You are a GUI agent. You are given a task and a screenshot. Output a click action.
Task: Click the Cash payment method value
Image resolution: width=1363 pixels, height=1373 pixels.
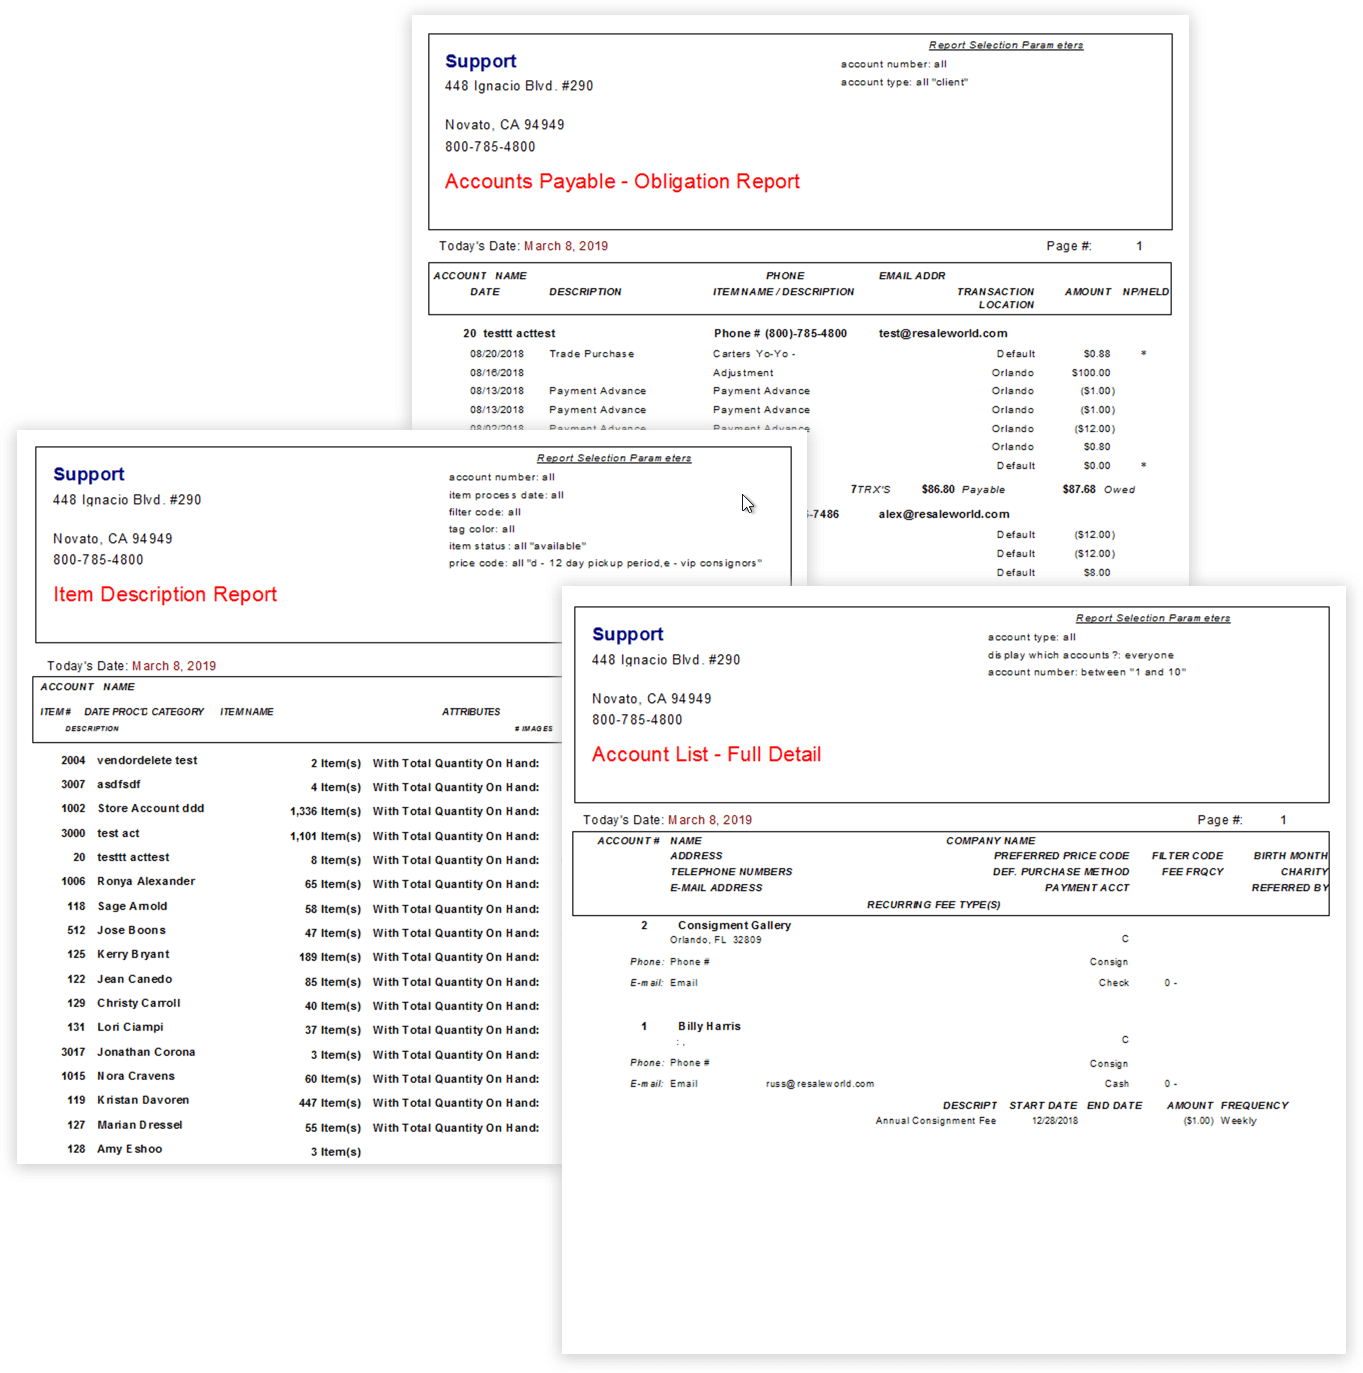pyautogui.click(x=1117, y=1084)
